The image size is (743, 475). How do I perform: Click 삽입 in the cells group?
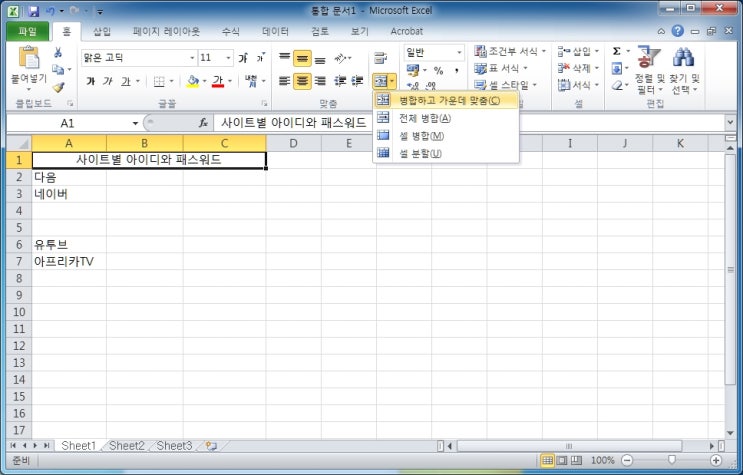[x=578, y=51]
